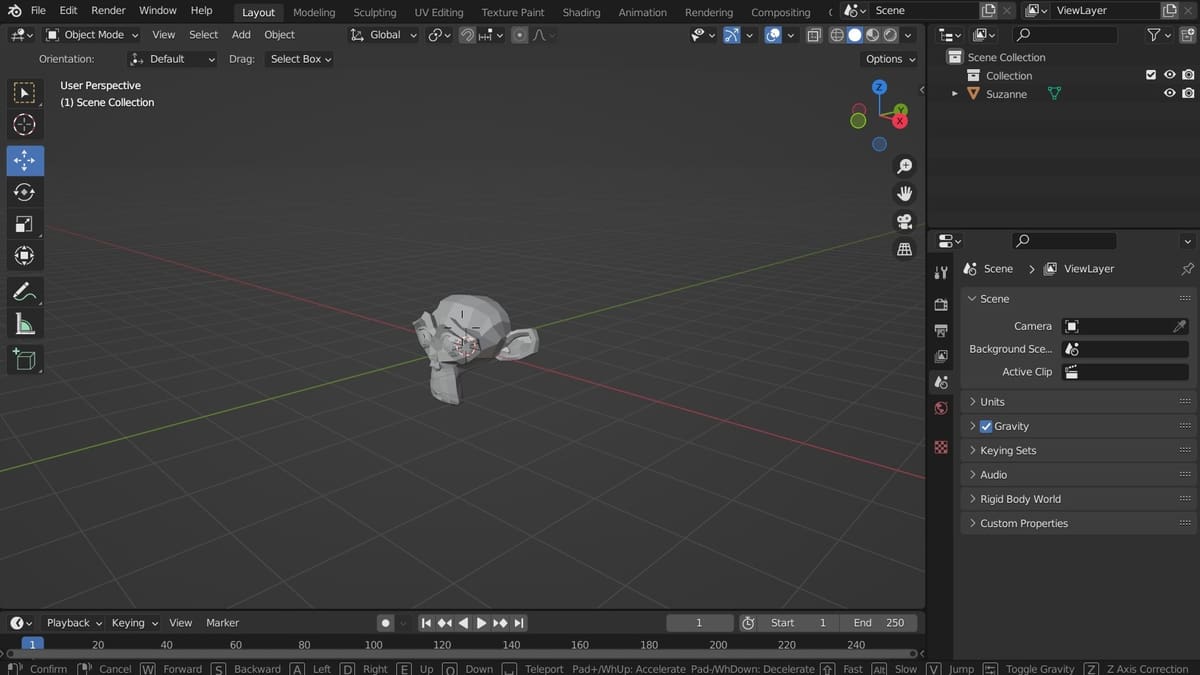
Task: Activate the Scale tool
Action: (x=25, y=224)
